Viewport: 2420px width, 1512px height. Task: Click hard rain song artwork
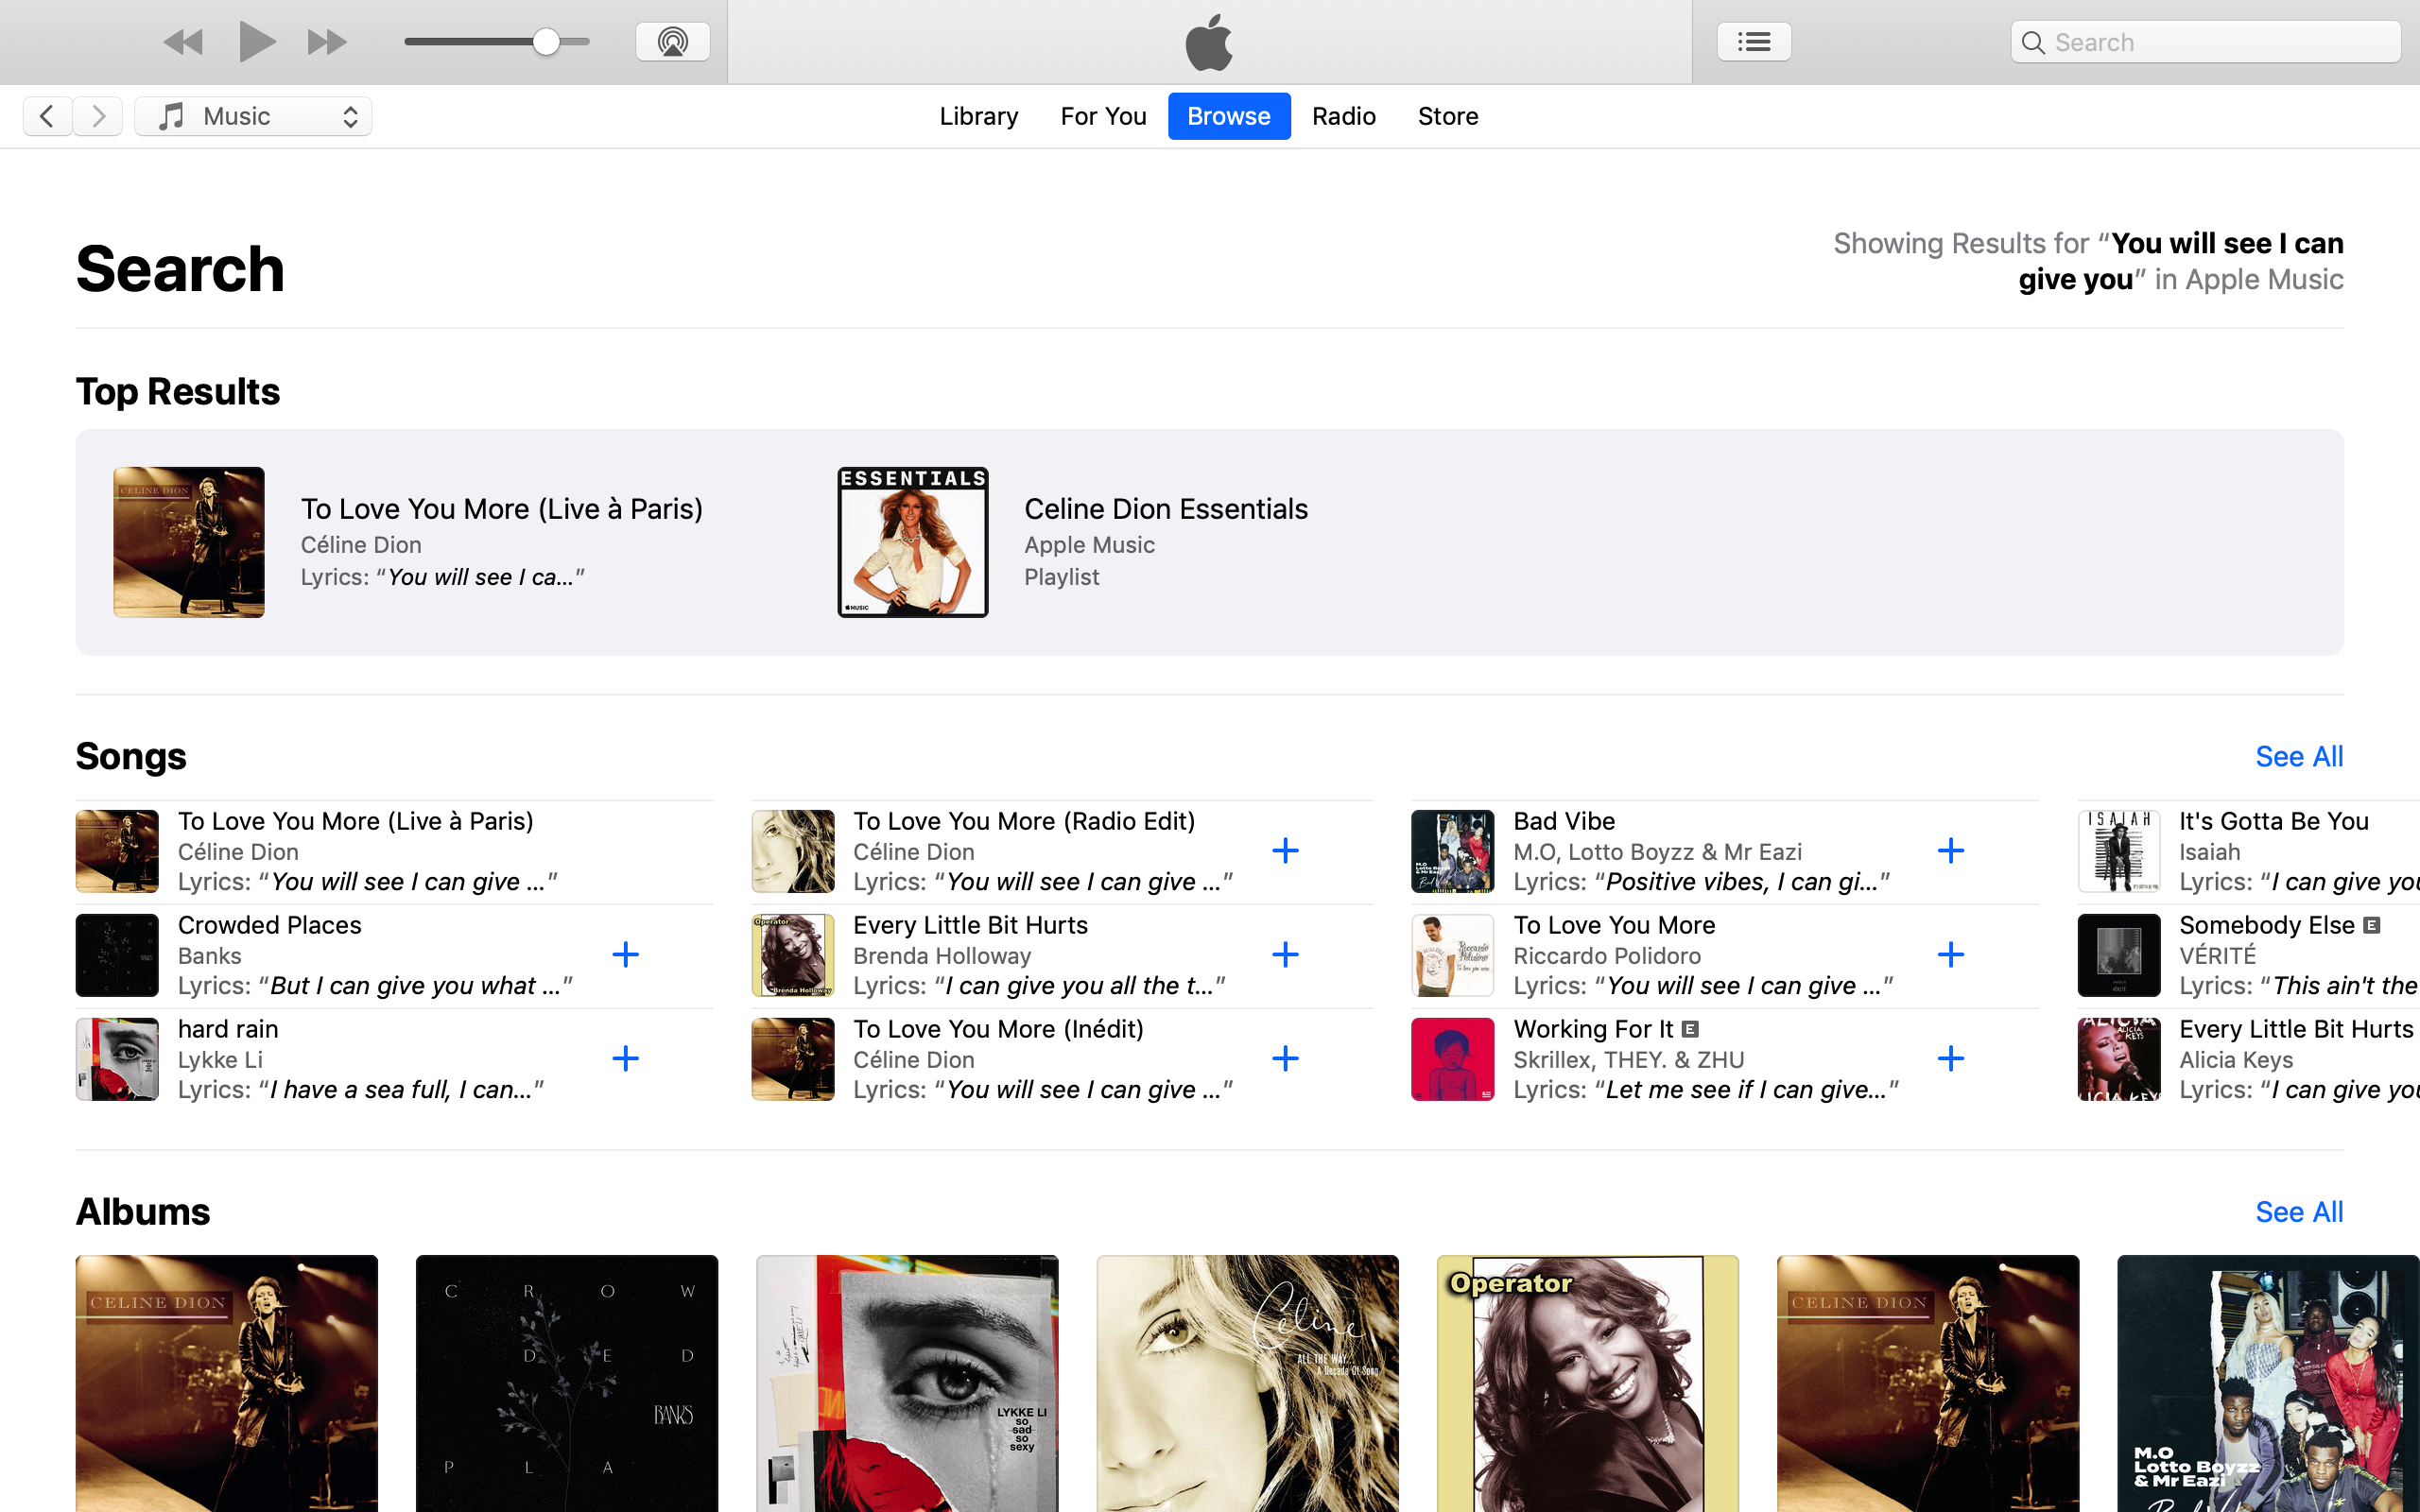click(x=117, y=1059)
